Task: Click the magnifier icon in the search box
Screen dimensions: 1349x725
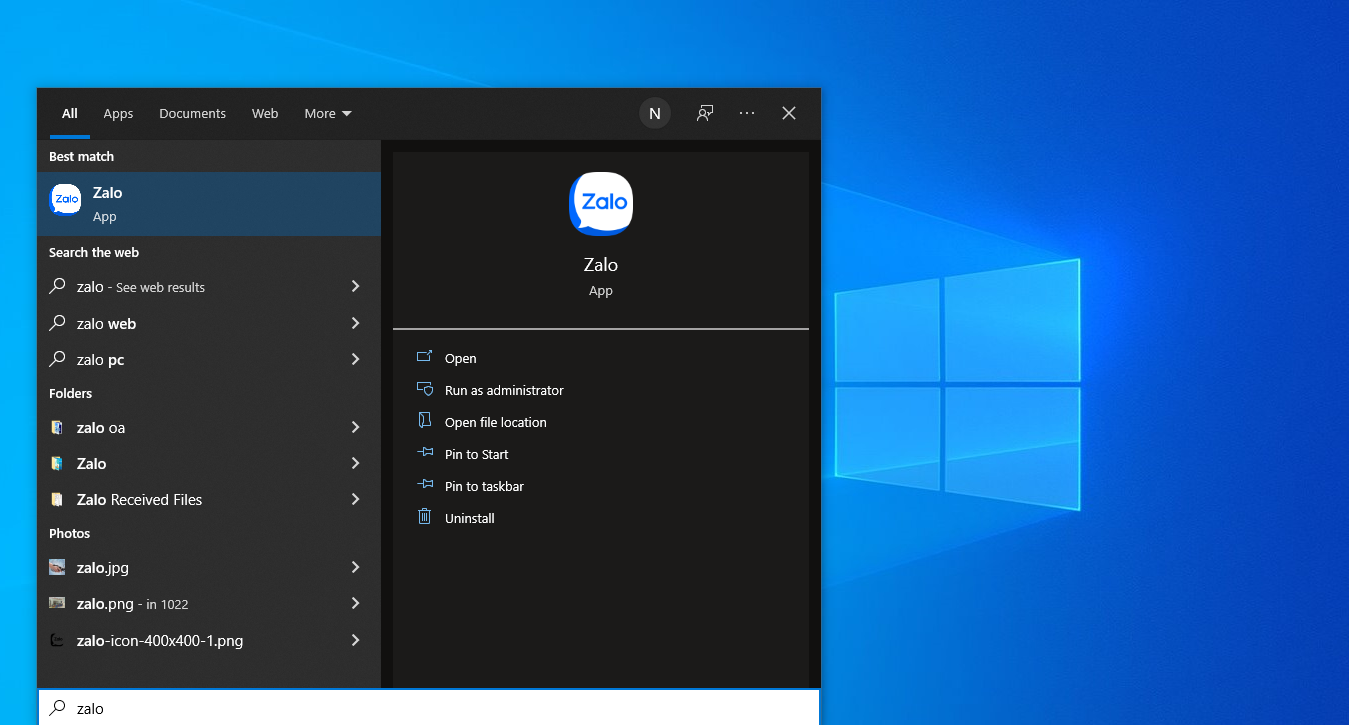Action: click(58, 708)
